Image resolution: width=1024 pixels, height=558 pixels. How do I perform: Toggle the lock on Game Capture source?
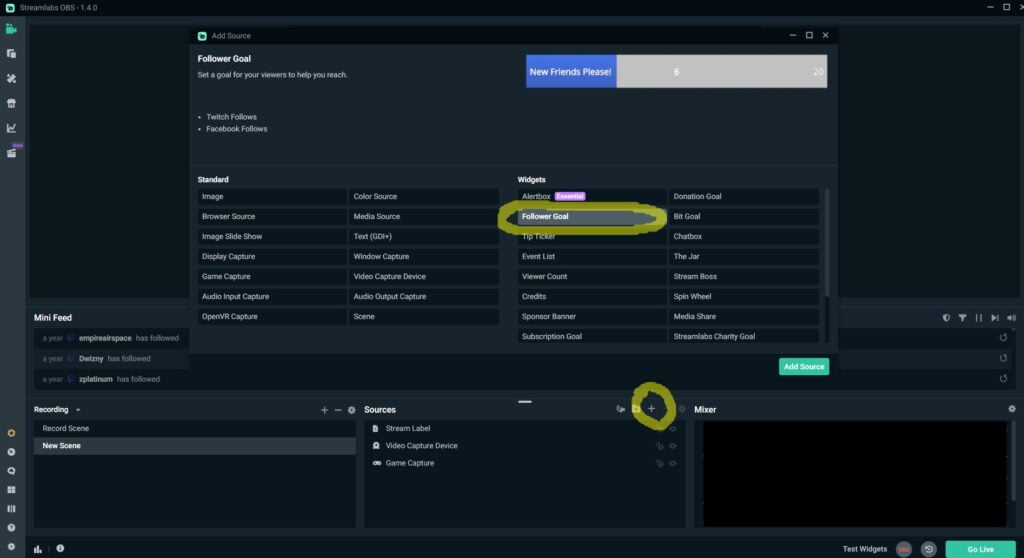pyautogui.click(x=660, y=463)
